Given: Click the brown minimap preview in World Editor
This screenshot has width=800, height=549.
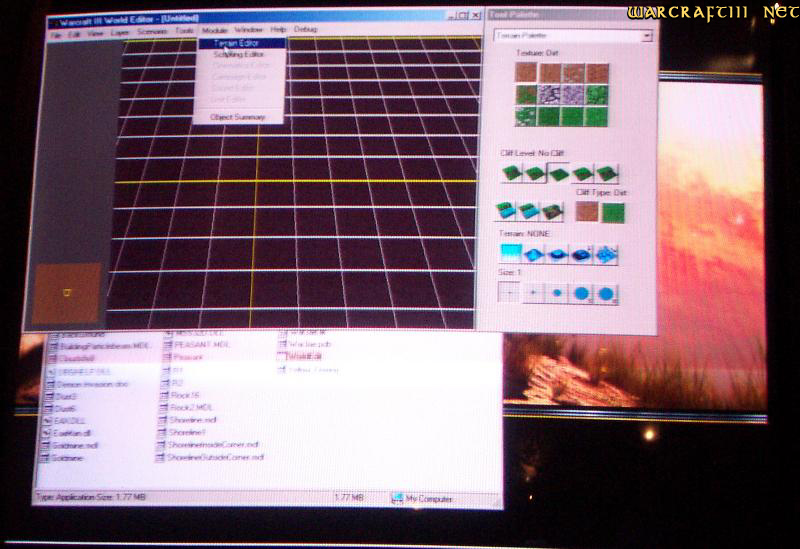Looking at the screenshot, I should [x=67, y=293].
